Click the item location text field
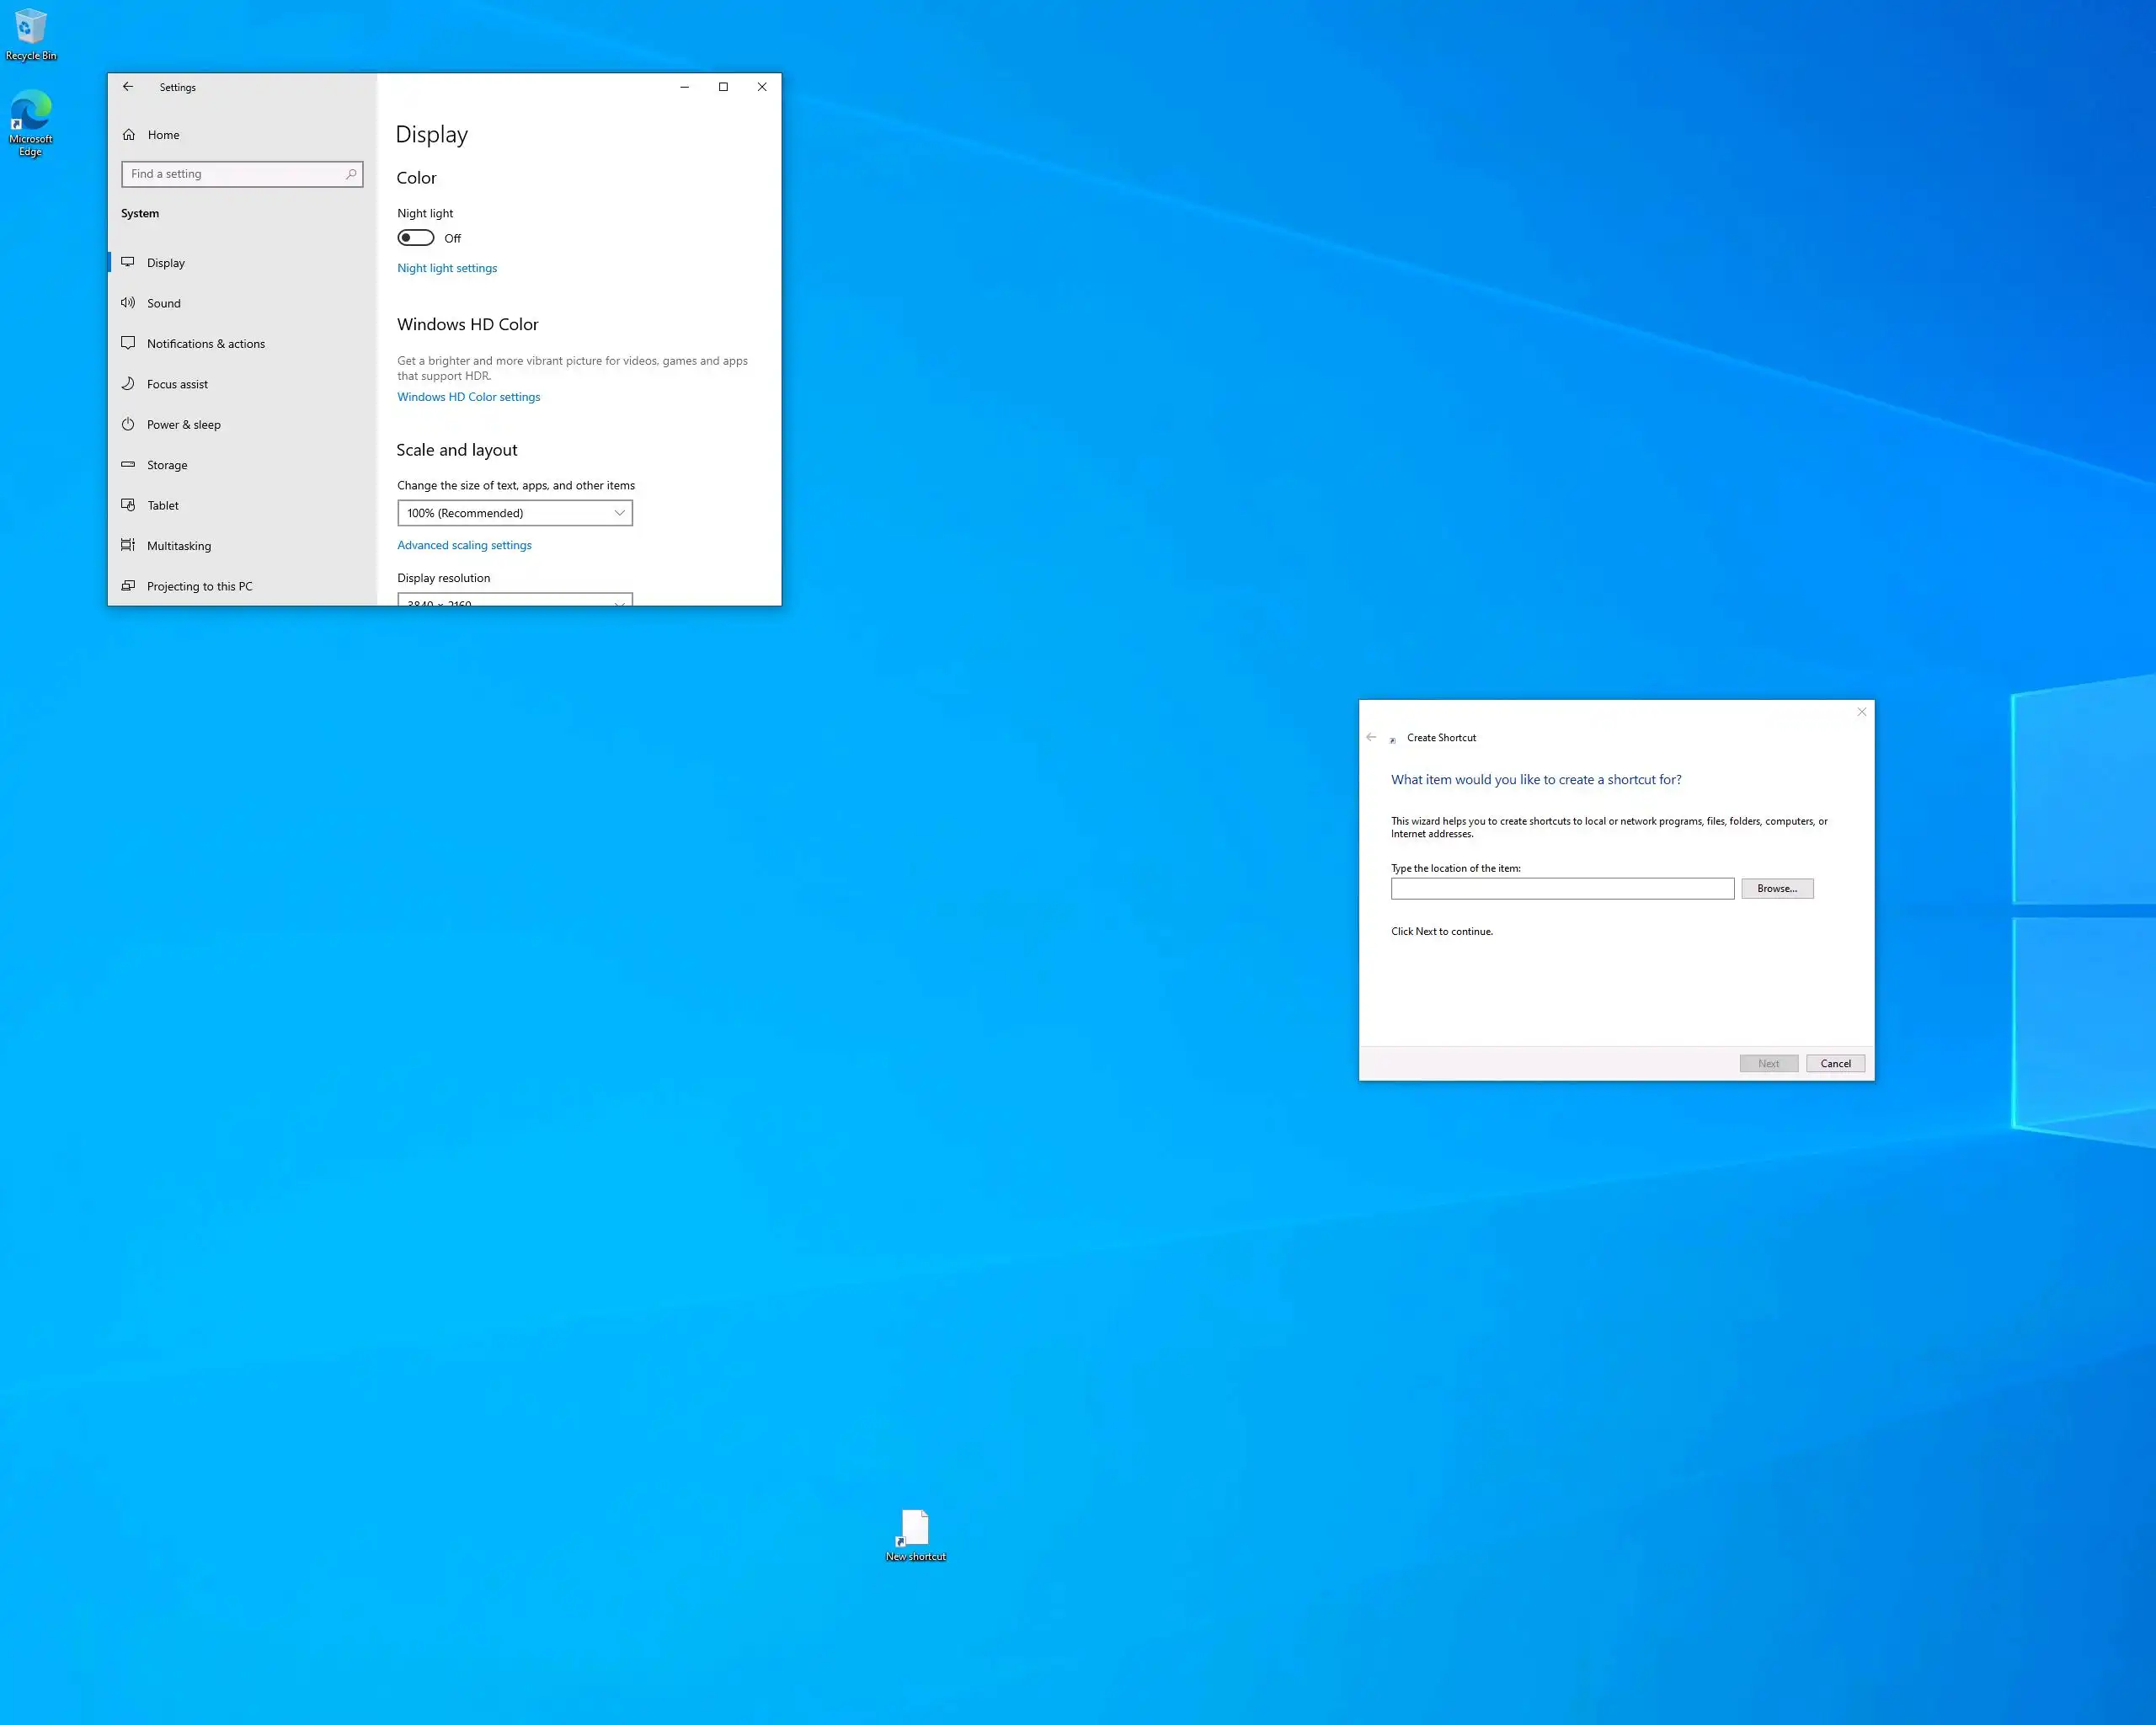This screenshot has width=2156, height=1725. click(x=1561, y=888)
